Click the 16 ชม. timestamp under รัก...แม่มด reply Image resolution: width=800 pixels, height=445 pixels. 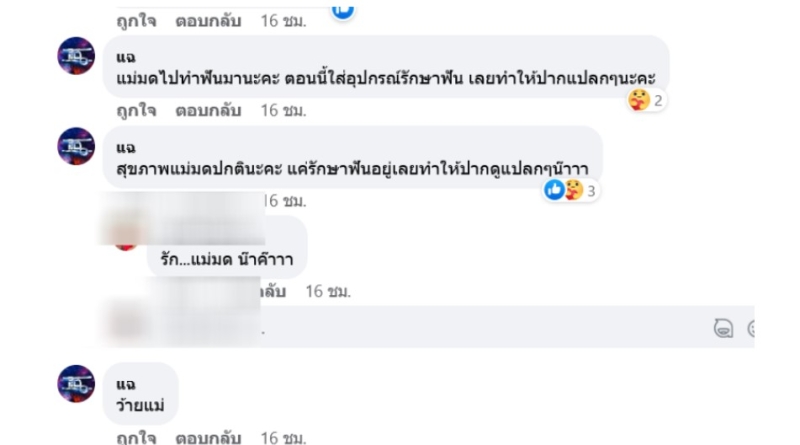point(328,291)
